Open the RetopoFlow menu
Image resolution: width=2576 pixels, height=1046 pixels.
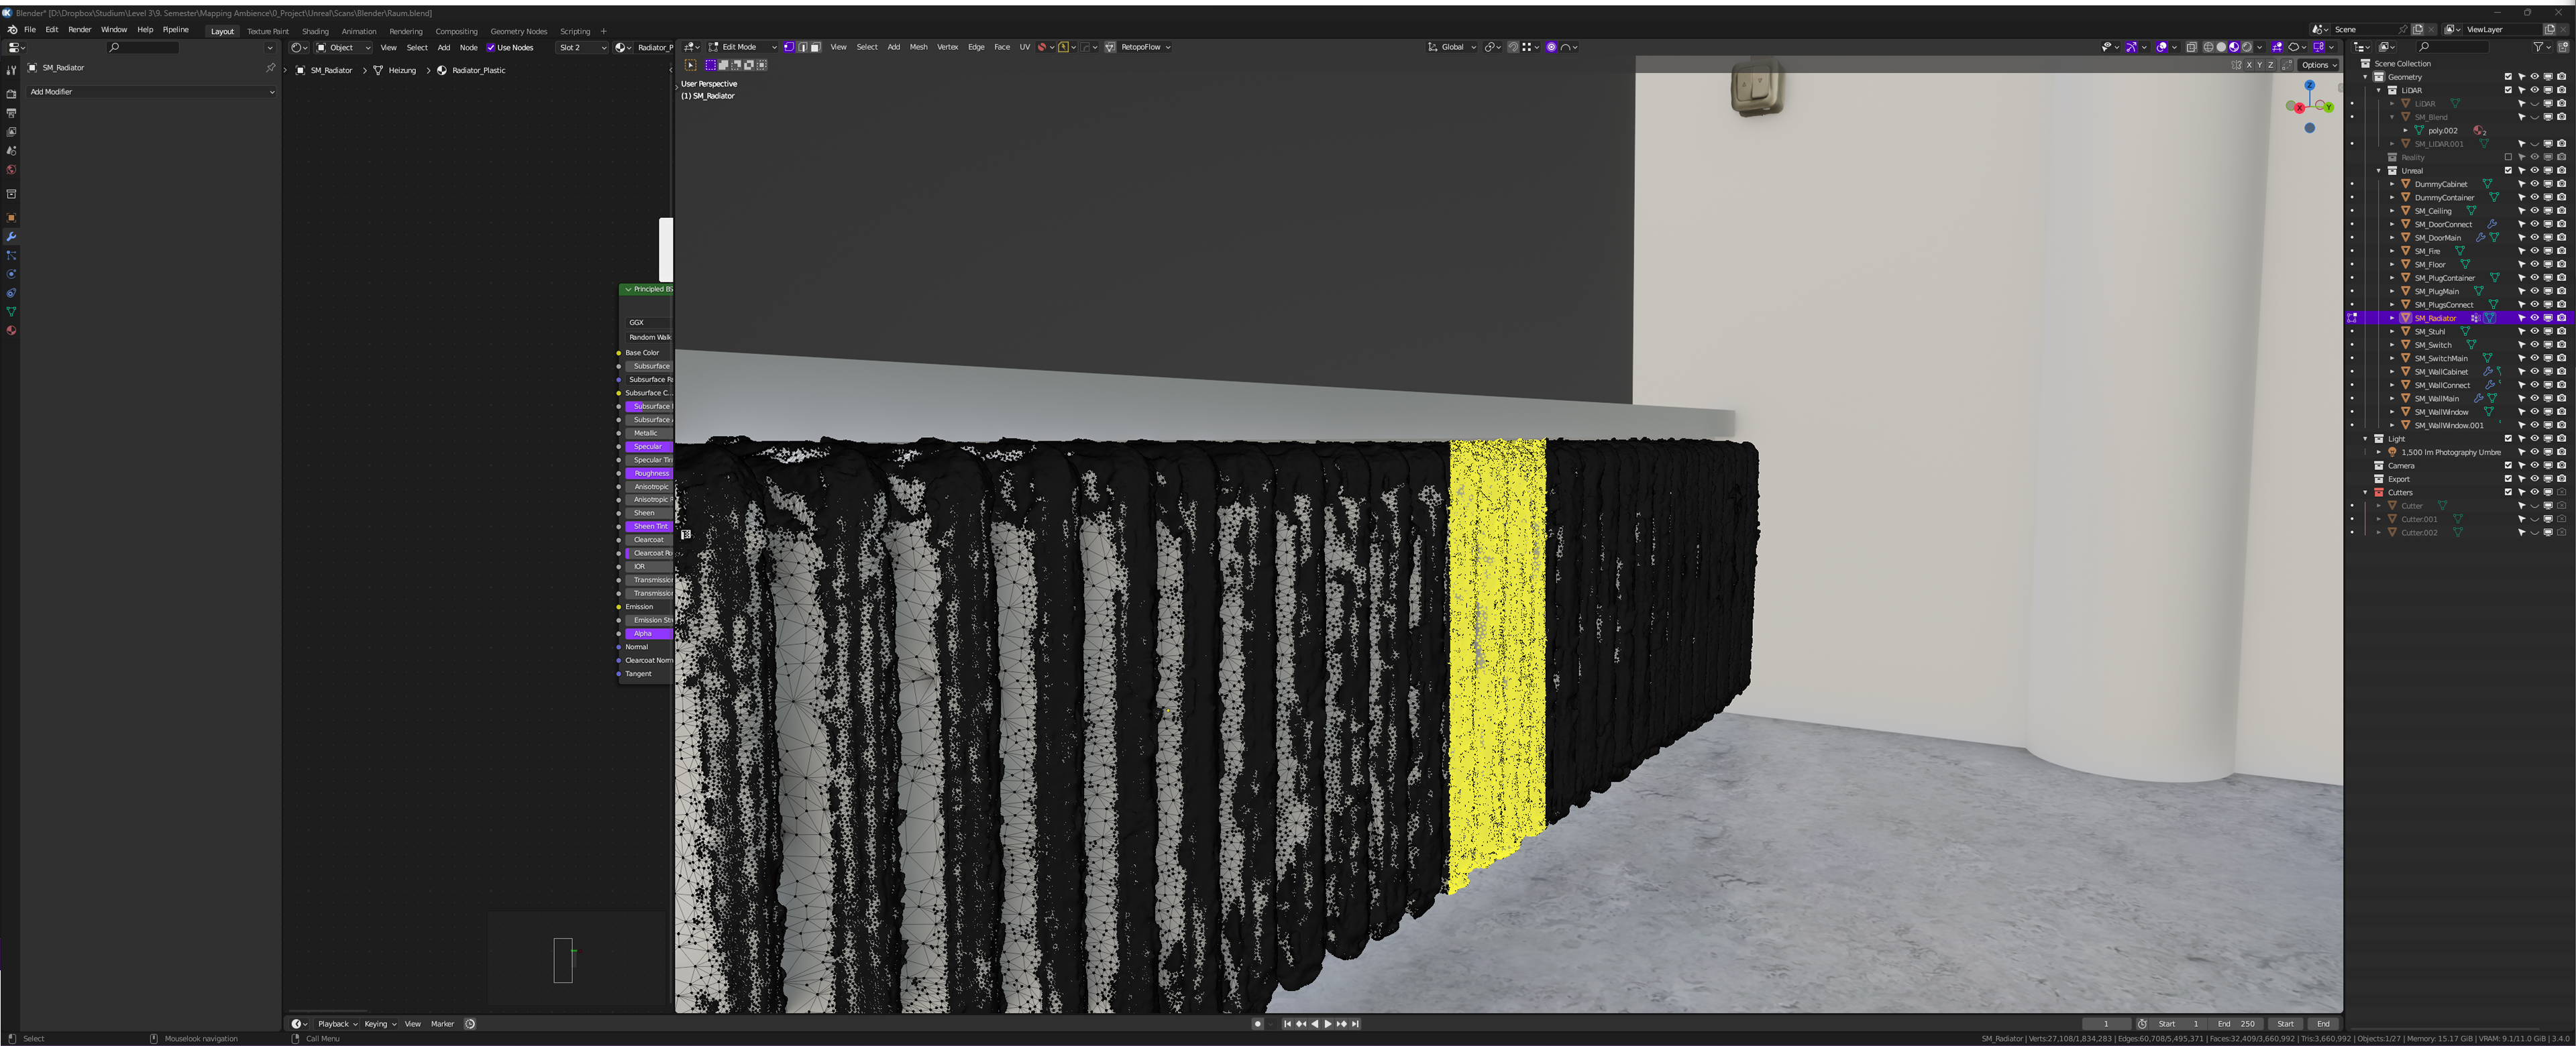pyautogui.click(x=1140, y=47)
